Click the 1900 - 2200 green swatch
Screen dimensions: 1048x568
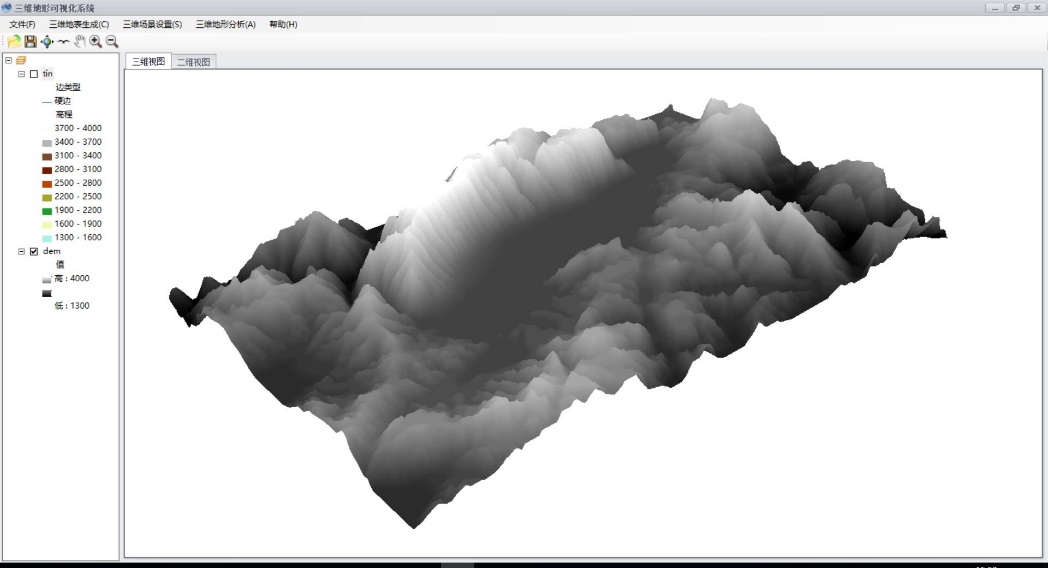coord(47,211)
